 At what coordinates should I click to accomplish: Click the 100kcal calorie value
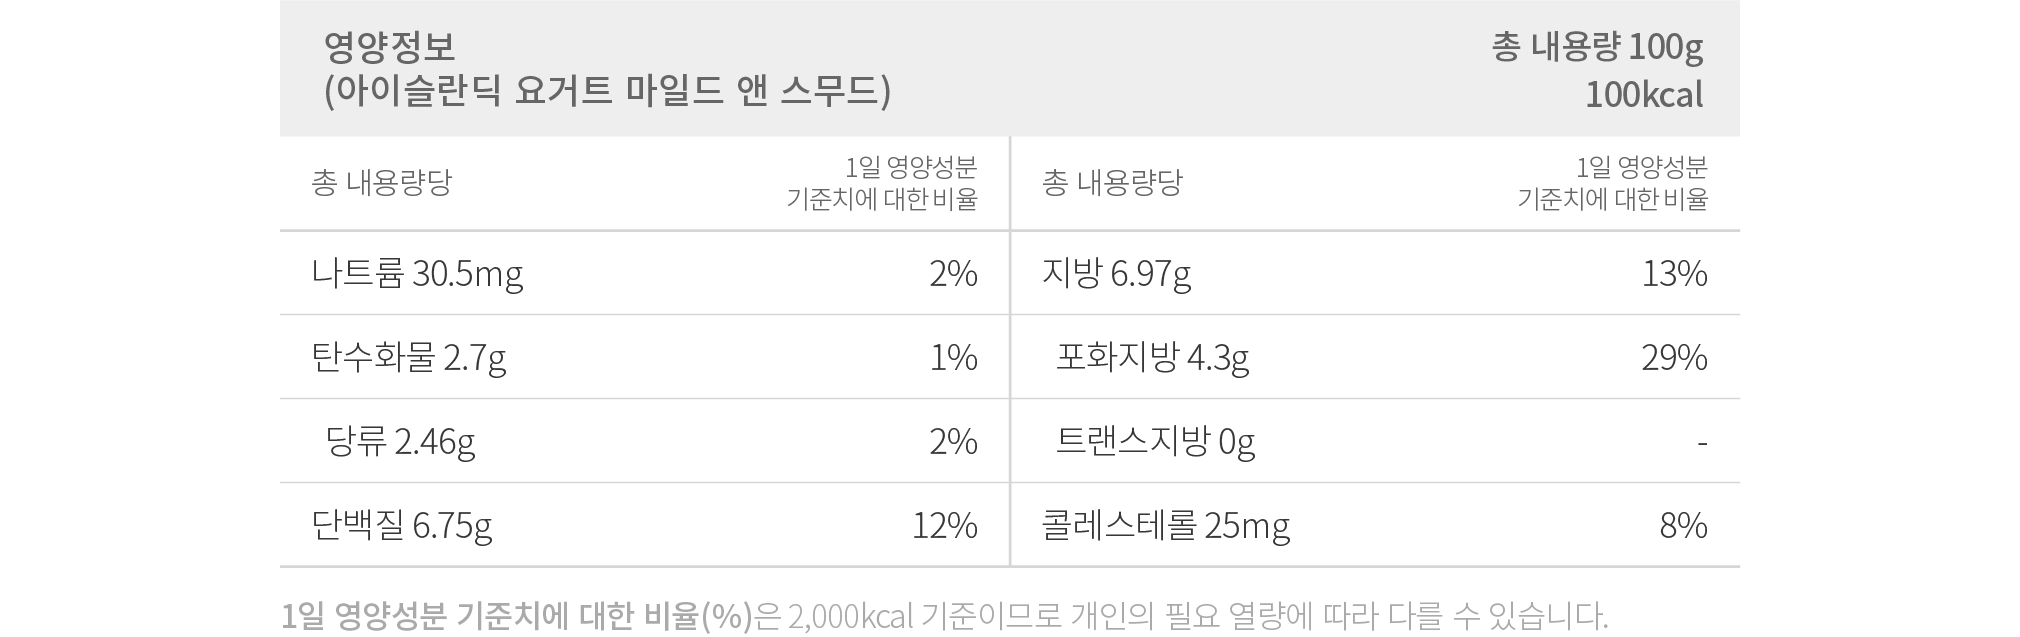coord(1644,95)
